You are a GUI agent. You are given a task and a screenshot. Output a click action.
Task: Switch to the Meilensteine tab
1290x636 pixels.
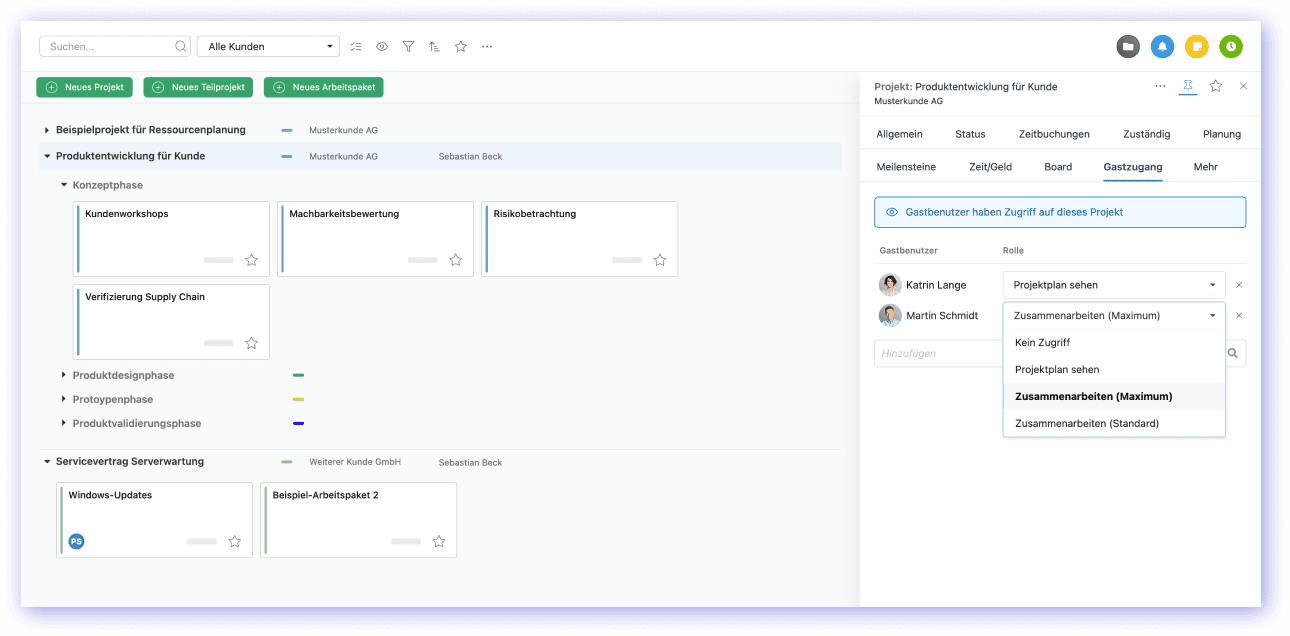pos(906,167)
